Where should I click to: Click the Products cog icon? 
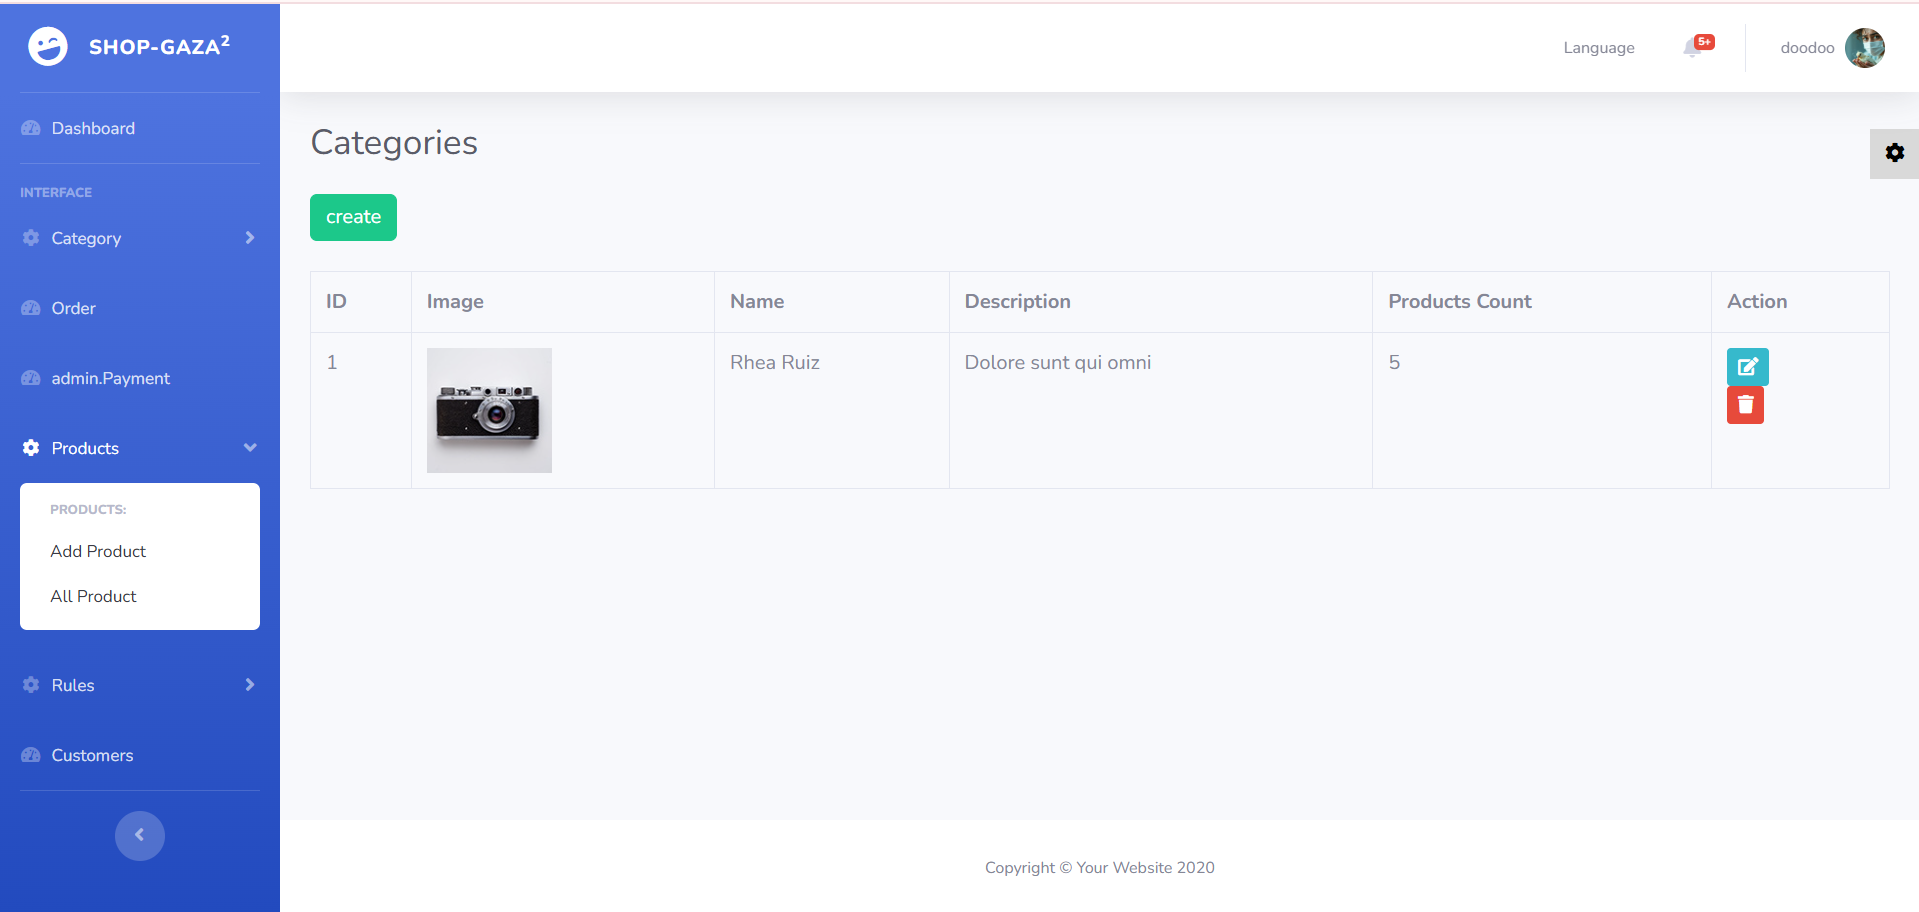click(31, 448)
